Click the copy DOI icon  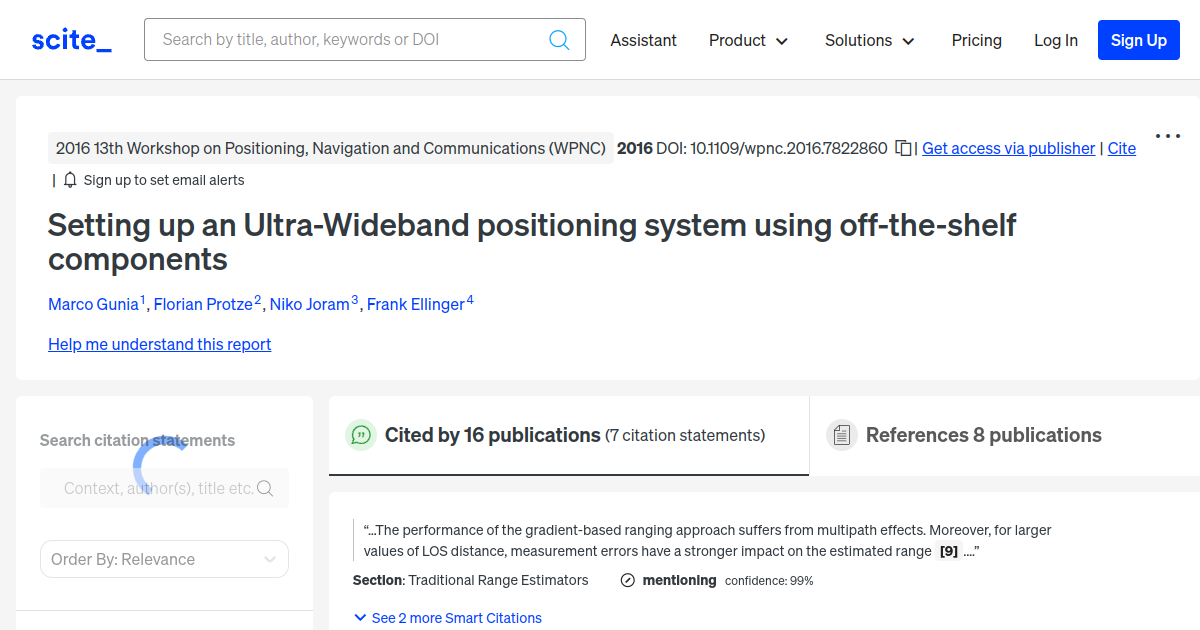pyautogui.click(x=903, y=147)
